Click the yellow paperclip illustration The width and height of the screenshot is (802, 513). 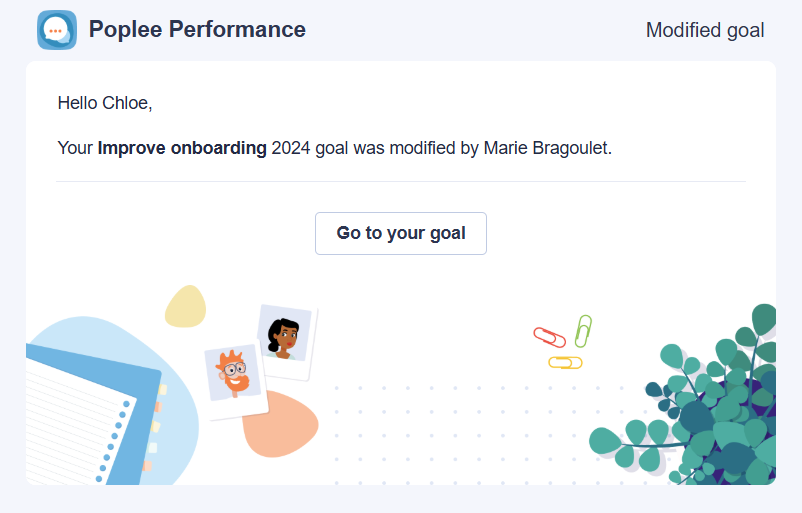pos(565,363)
